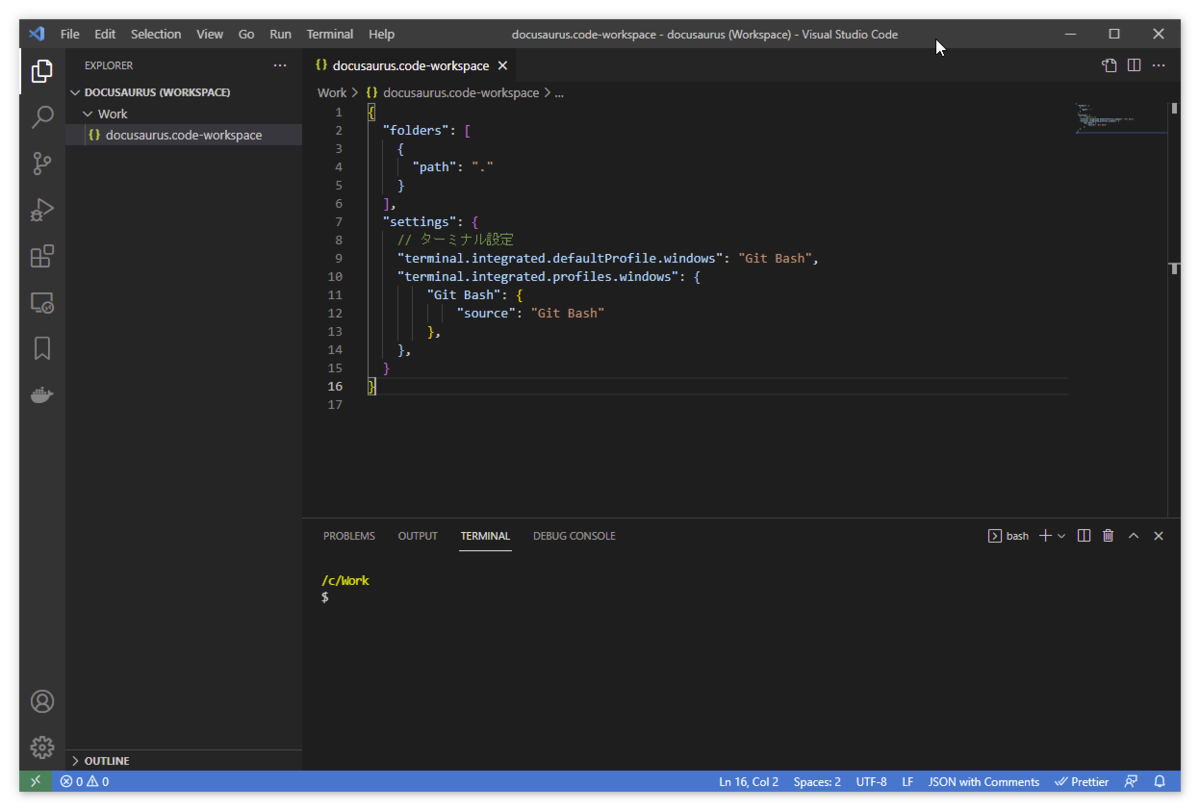
Task: Open the Docker view icon
Action: pos(42,395)
